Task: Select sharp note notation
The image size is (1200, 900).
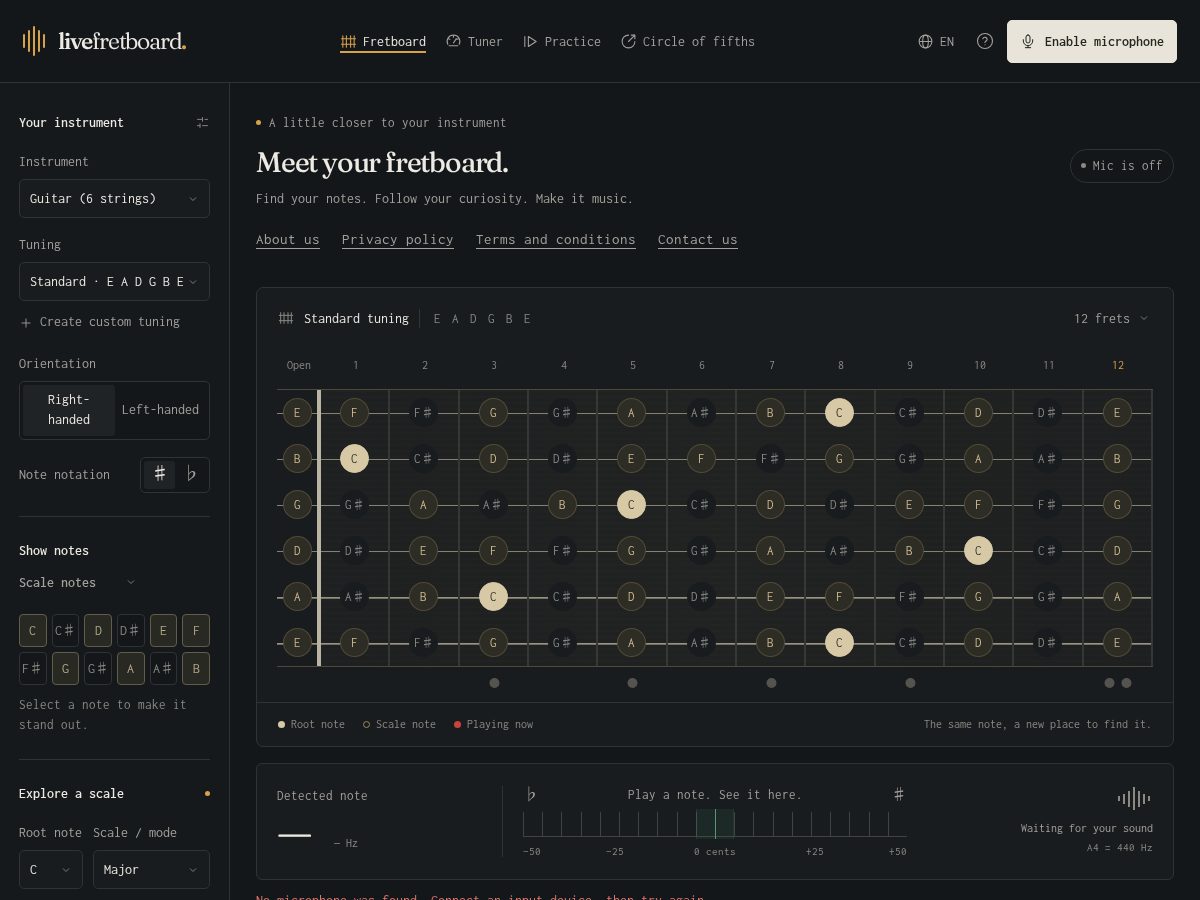Action: (160, 474)
